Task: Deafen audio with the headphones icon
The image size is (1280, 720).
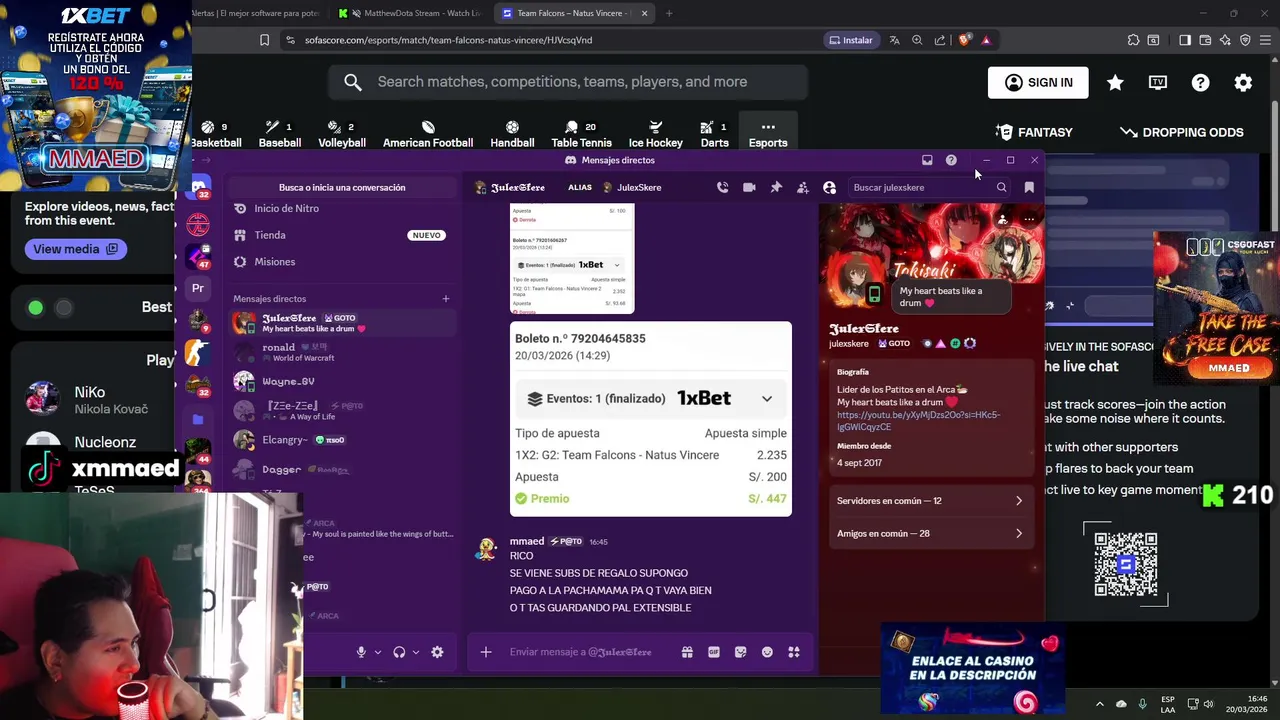Action: (399, 652)
